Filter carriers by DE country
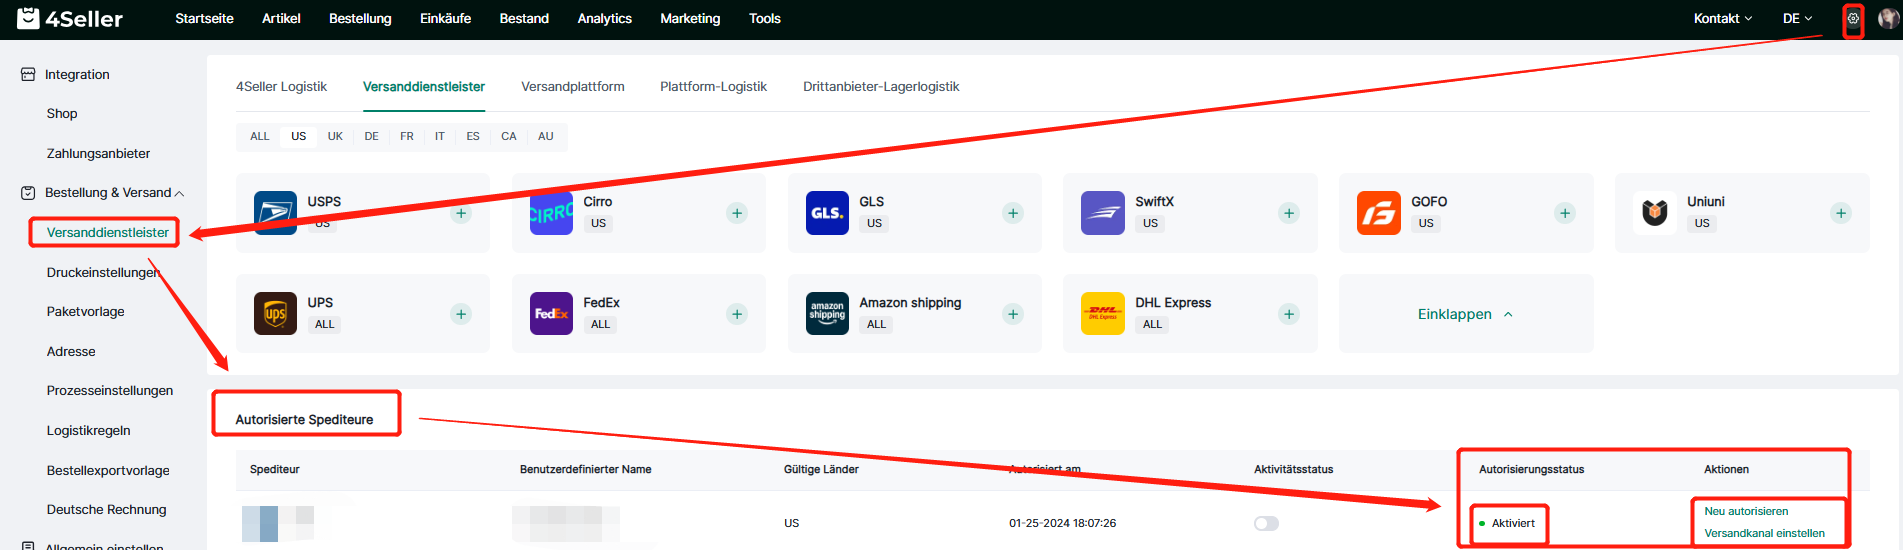1903x550 pixels. [x=371, y=136]
